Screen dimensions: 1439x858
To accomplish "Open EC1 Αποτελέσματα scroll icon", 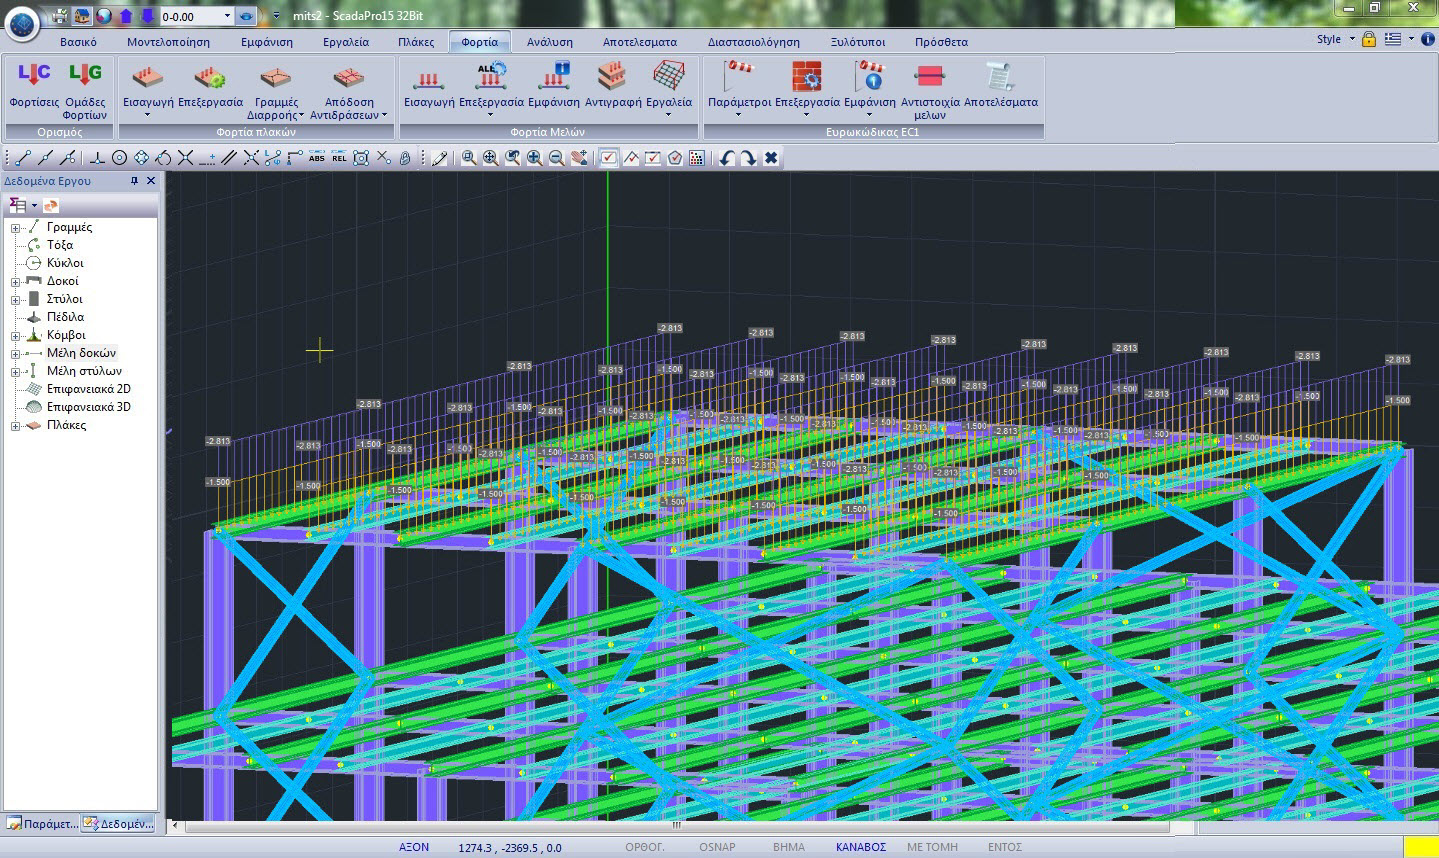I will [1000, 78].
